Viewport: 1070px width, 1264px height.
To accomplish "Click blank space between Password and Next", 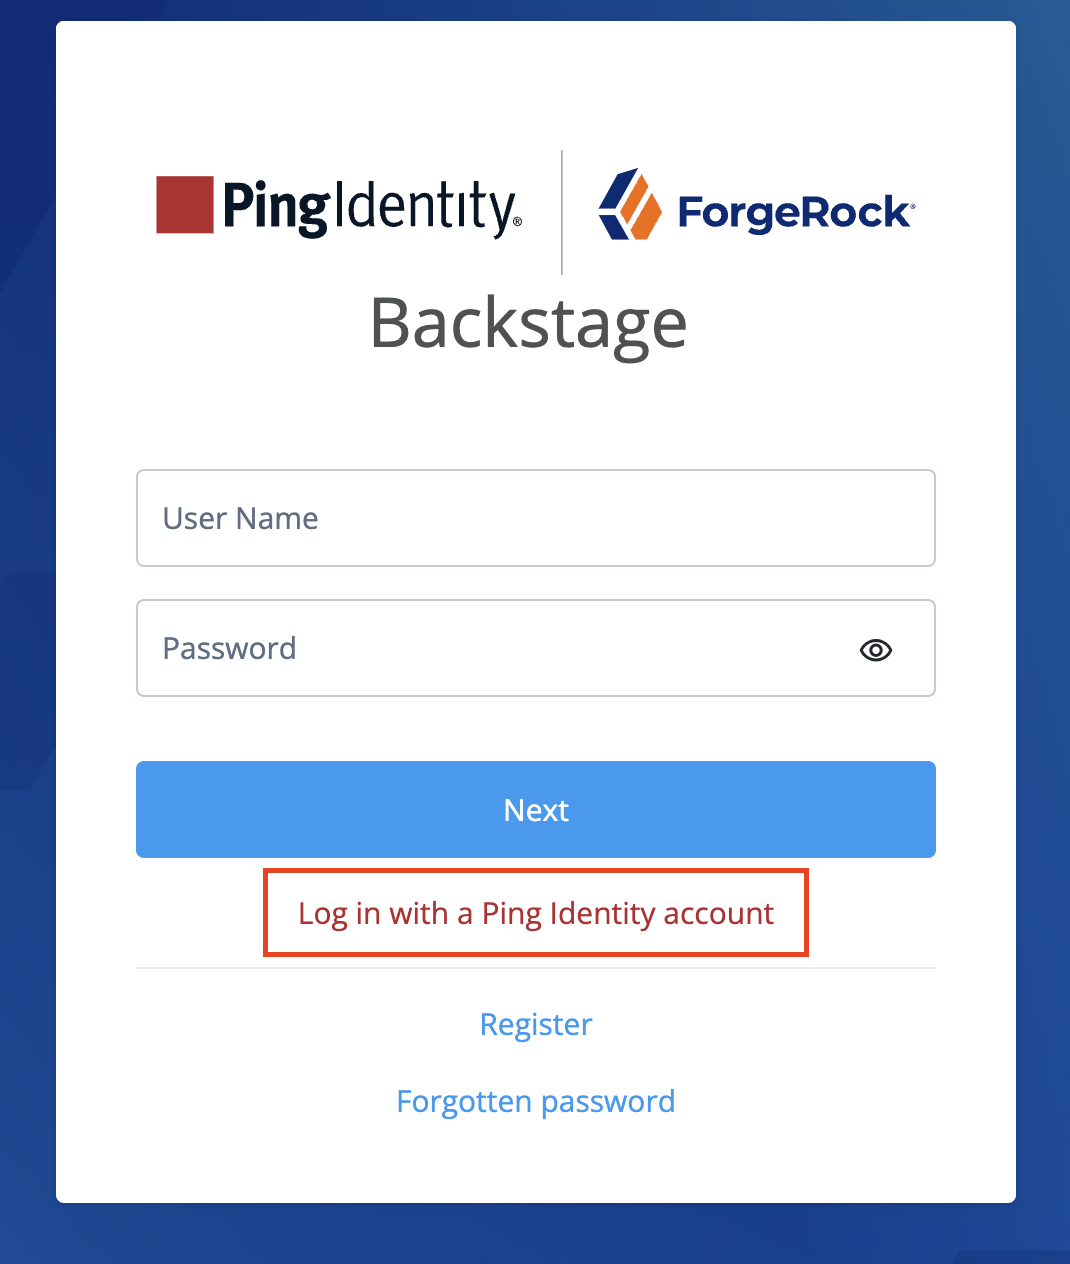I will (x=536, y=728).
